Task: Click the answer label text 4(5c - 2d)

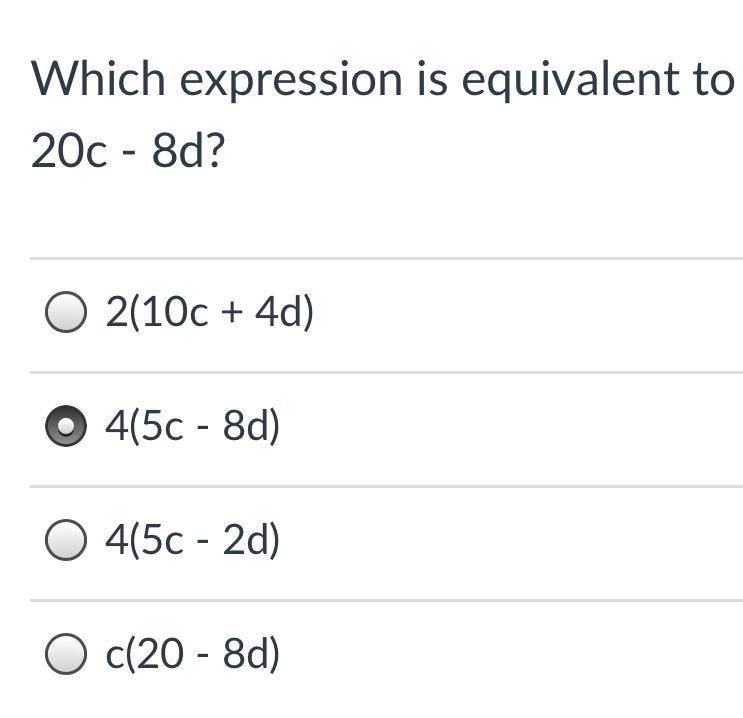Action: tap(192, 540)
